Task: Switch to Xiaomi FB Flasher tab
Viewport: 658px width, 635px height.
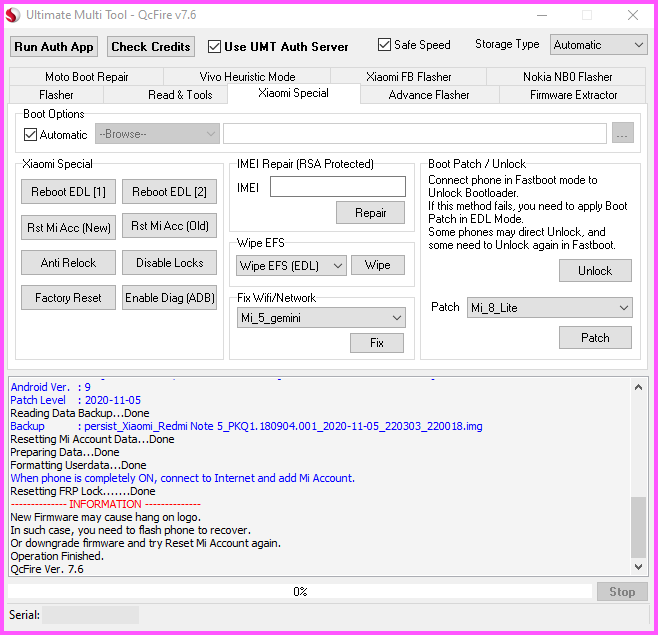Action: (x=408, y=77)
